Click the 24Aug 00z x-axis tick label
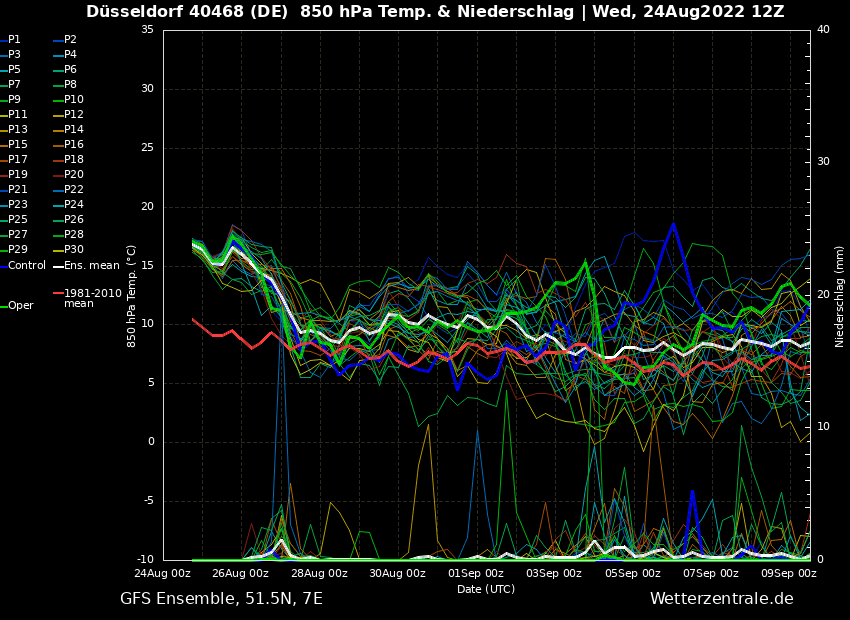 (163, 574)
